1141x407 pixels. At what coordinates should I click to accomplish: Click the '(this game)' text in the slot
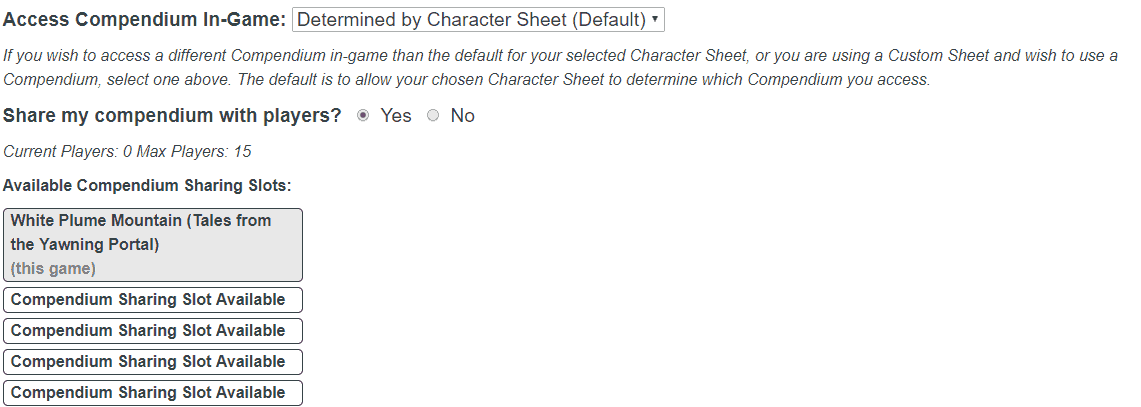click(x=53, y=269)
